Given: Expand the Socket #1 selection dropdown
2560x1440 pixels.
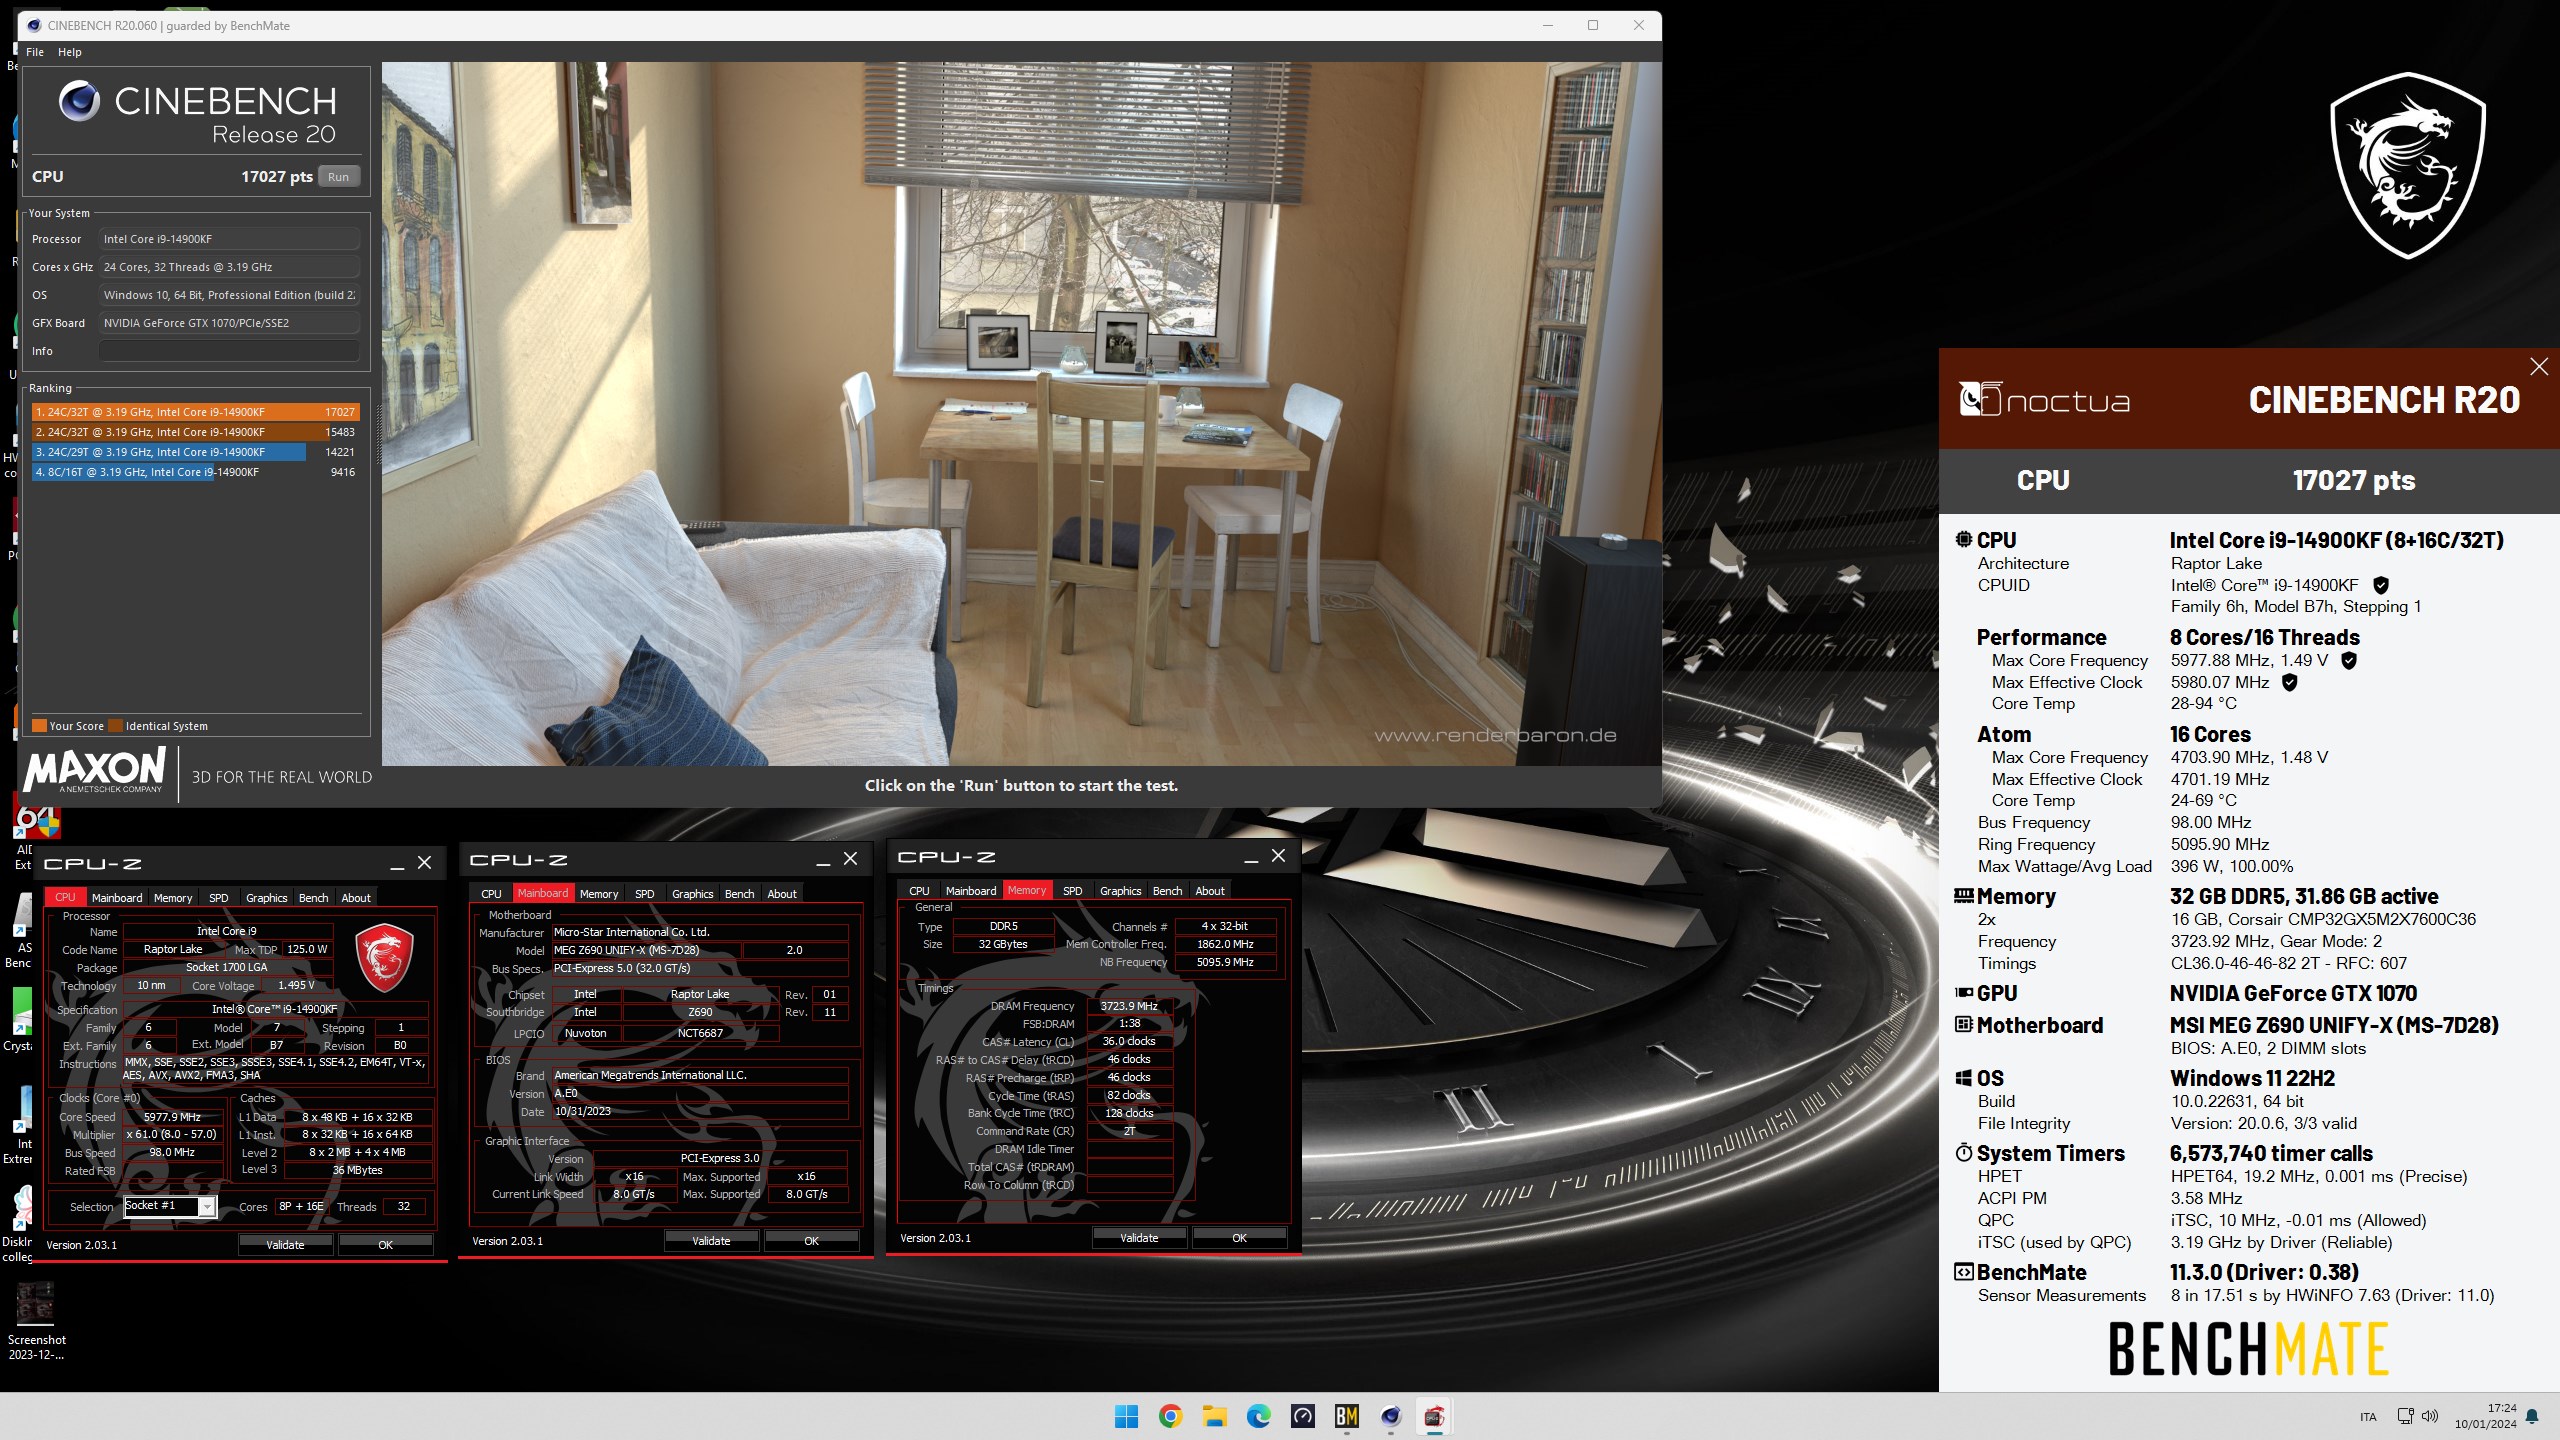Looking at the screenshot, I should click(206, 1207).
